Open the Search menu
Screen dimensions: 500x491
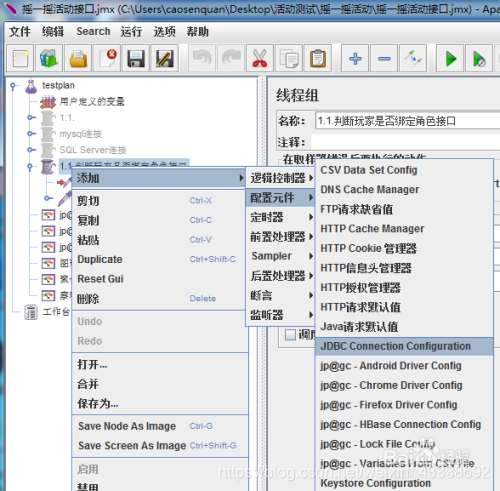93,32
